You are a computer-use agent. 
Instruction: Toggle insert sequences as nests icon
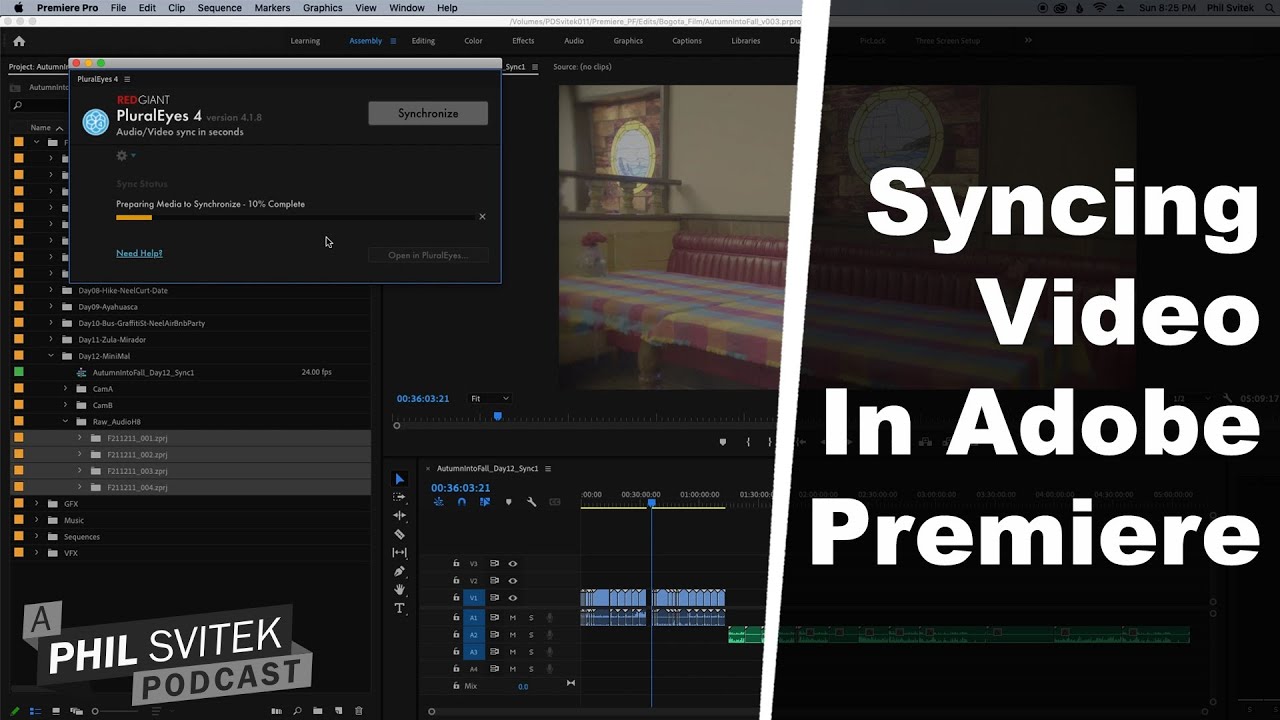tap(438, 502)
